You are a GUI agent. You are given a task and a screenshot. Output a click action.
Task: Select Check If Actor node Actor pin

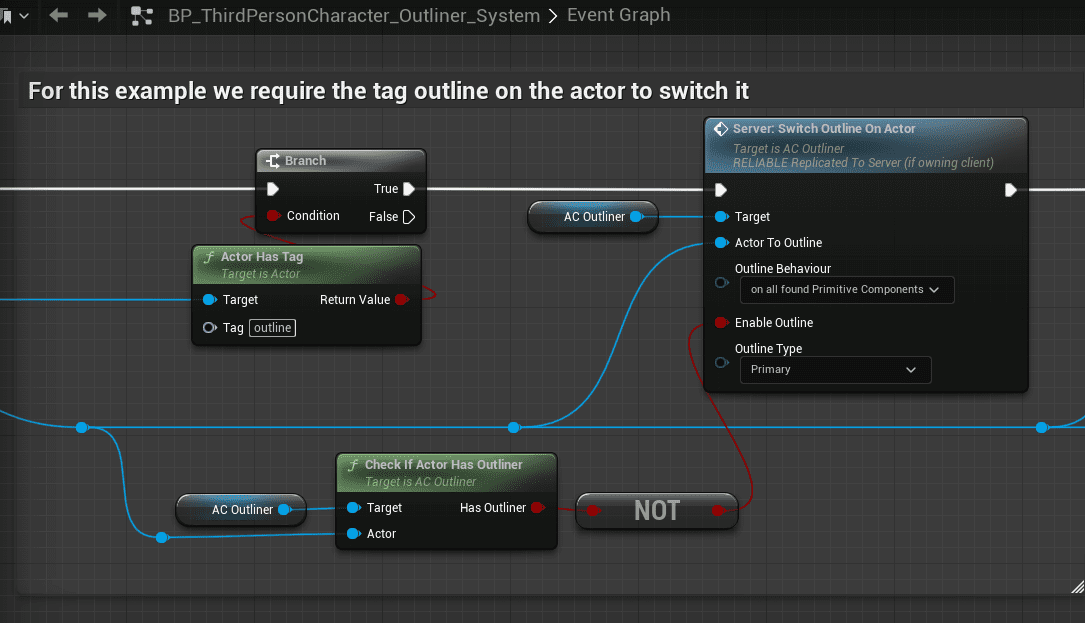[x=354, y=534]
